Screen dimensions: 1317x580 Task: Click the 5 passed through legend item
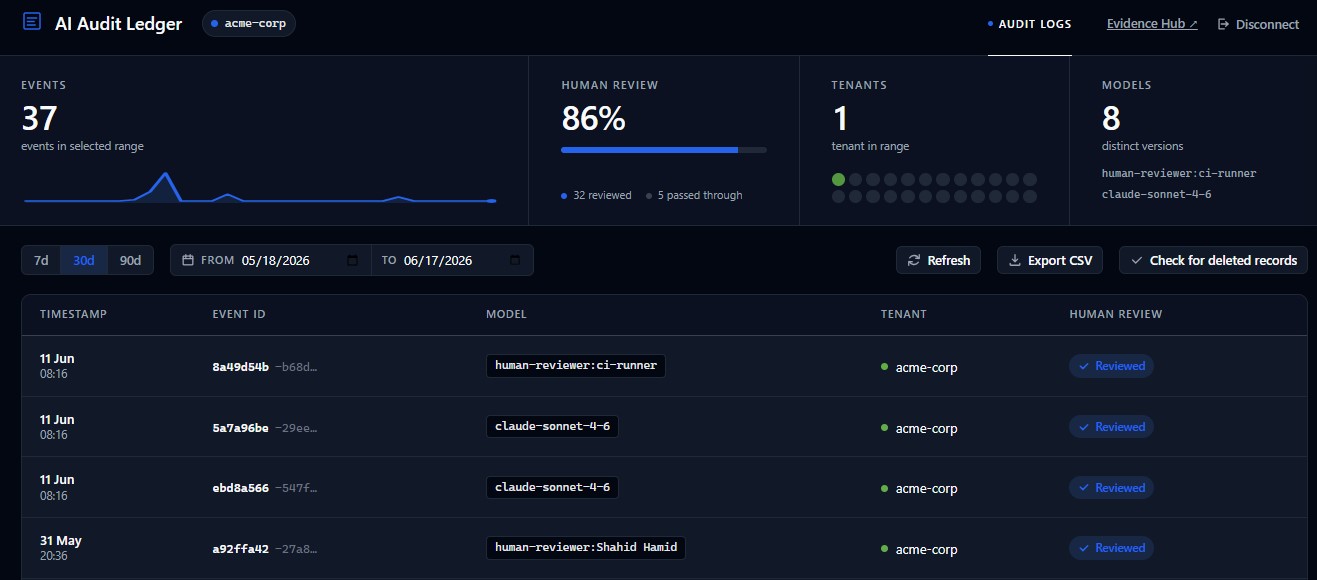pos(694,195)
